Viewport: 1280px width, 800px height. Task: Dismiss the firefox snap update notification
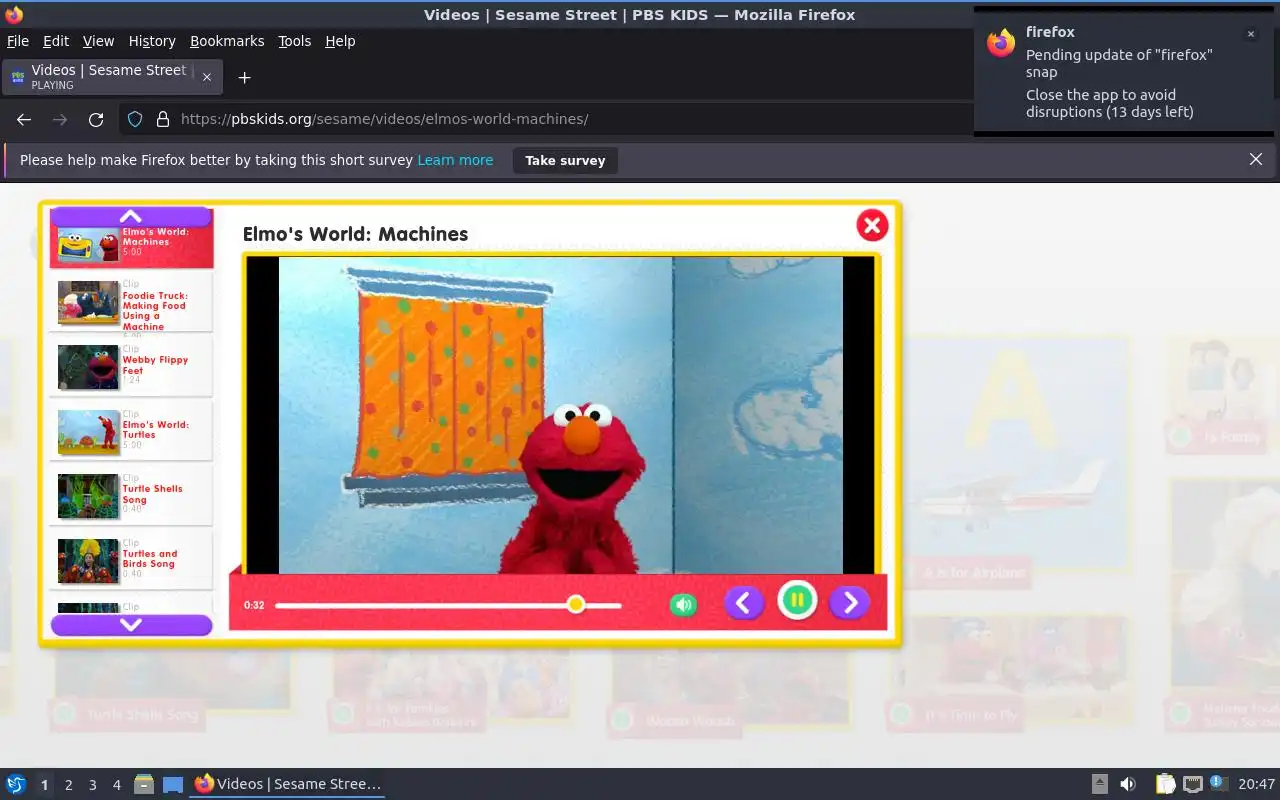point(1250,34)
